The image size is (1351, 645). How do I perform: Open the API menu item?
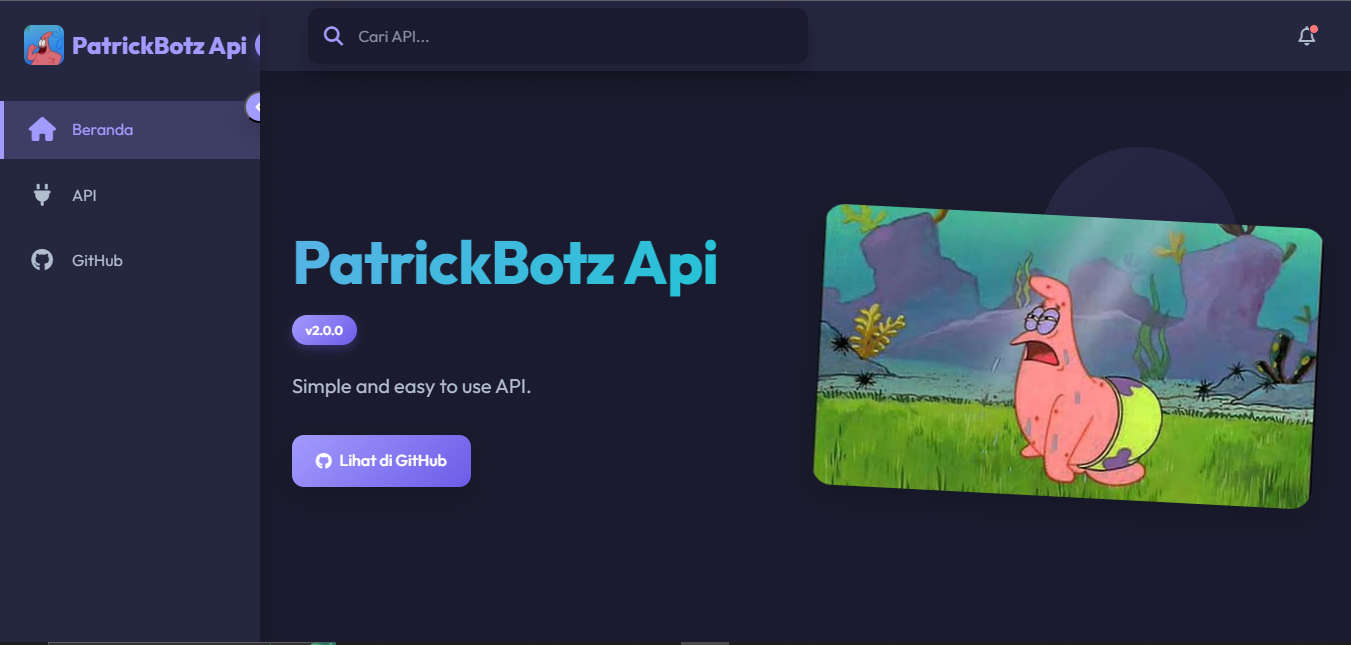tap(130, 195)
